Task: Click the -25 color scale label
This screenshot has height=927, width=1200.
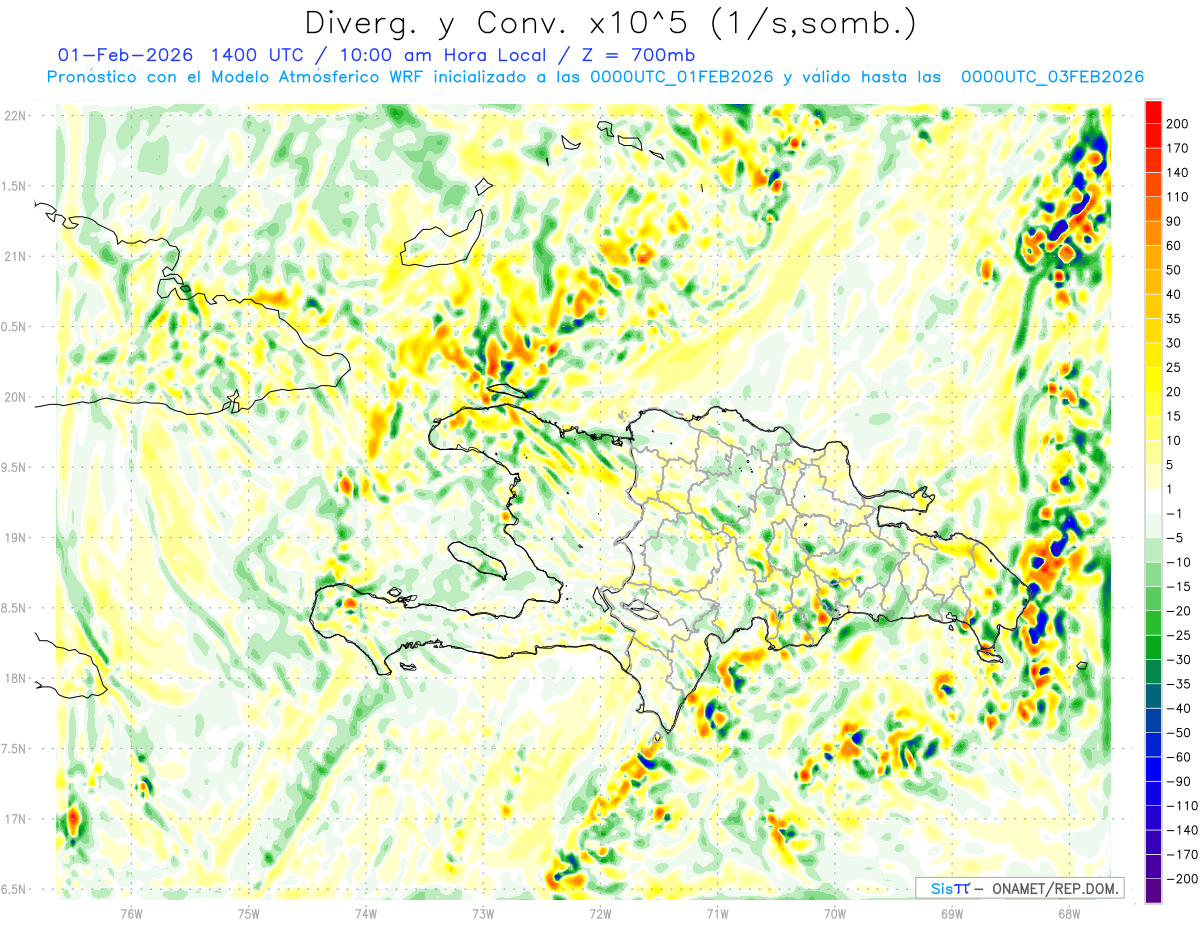Action: click(1179, 636)
